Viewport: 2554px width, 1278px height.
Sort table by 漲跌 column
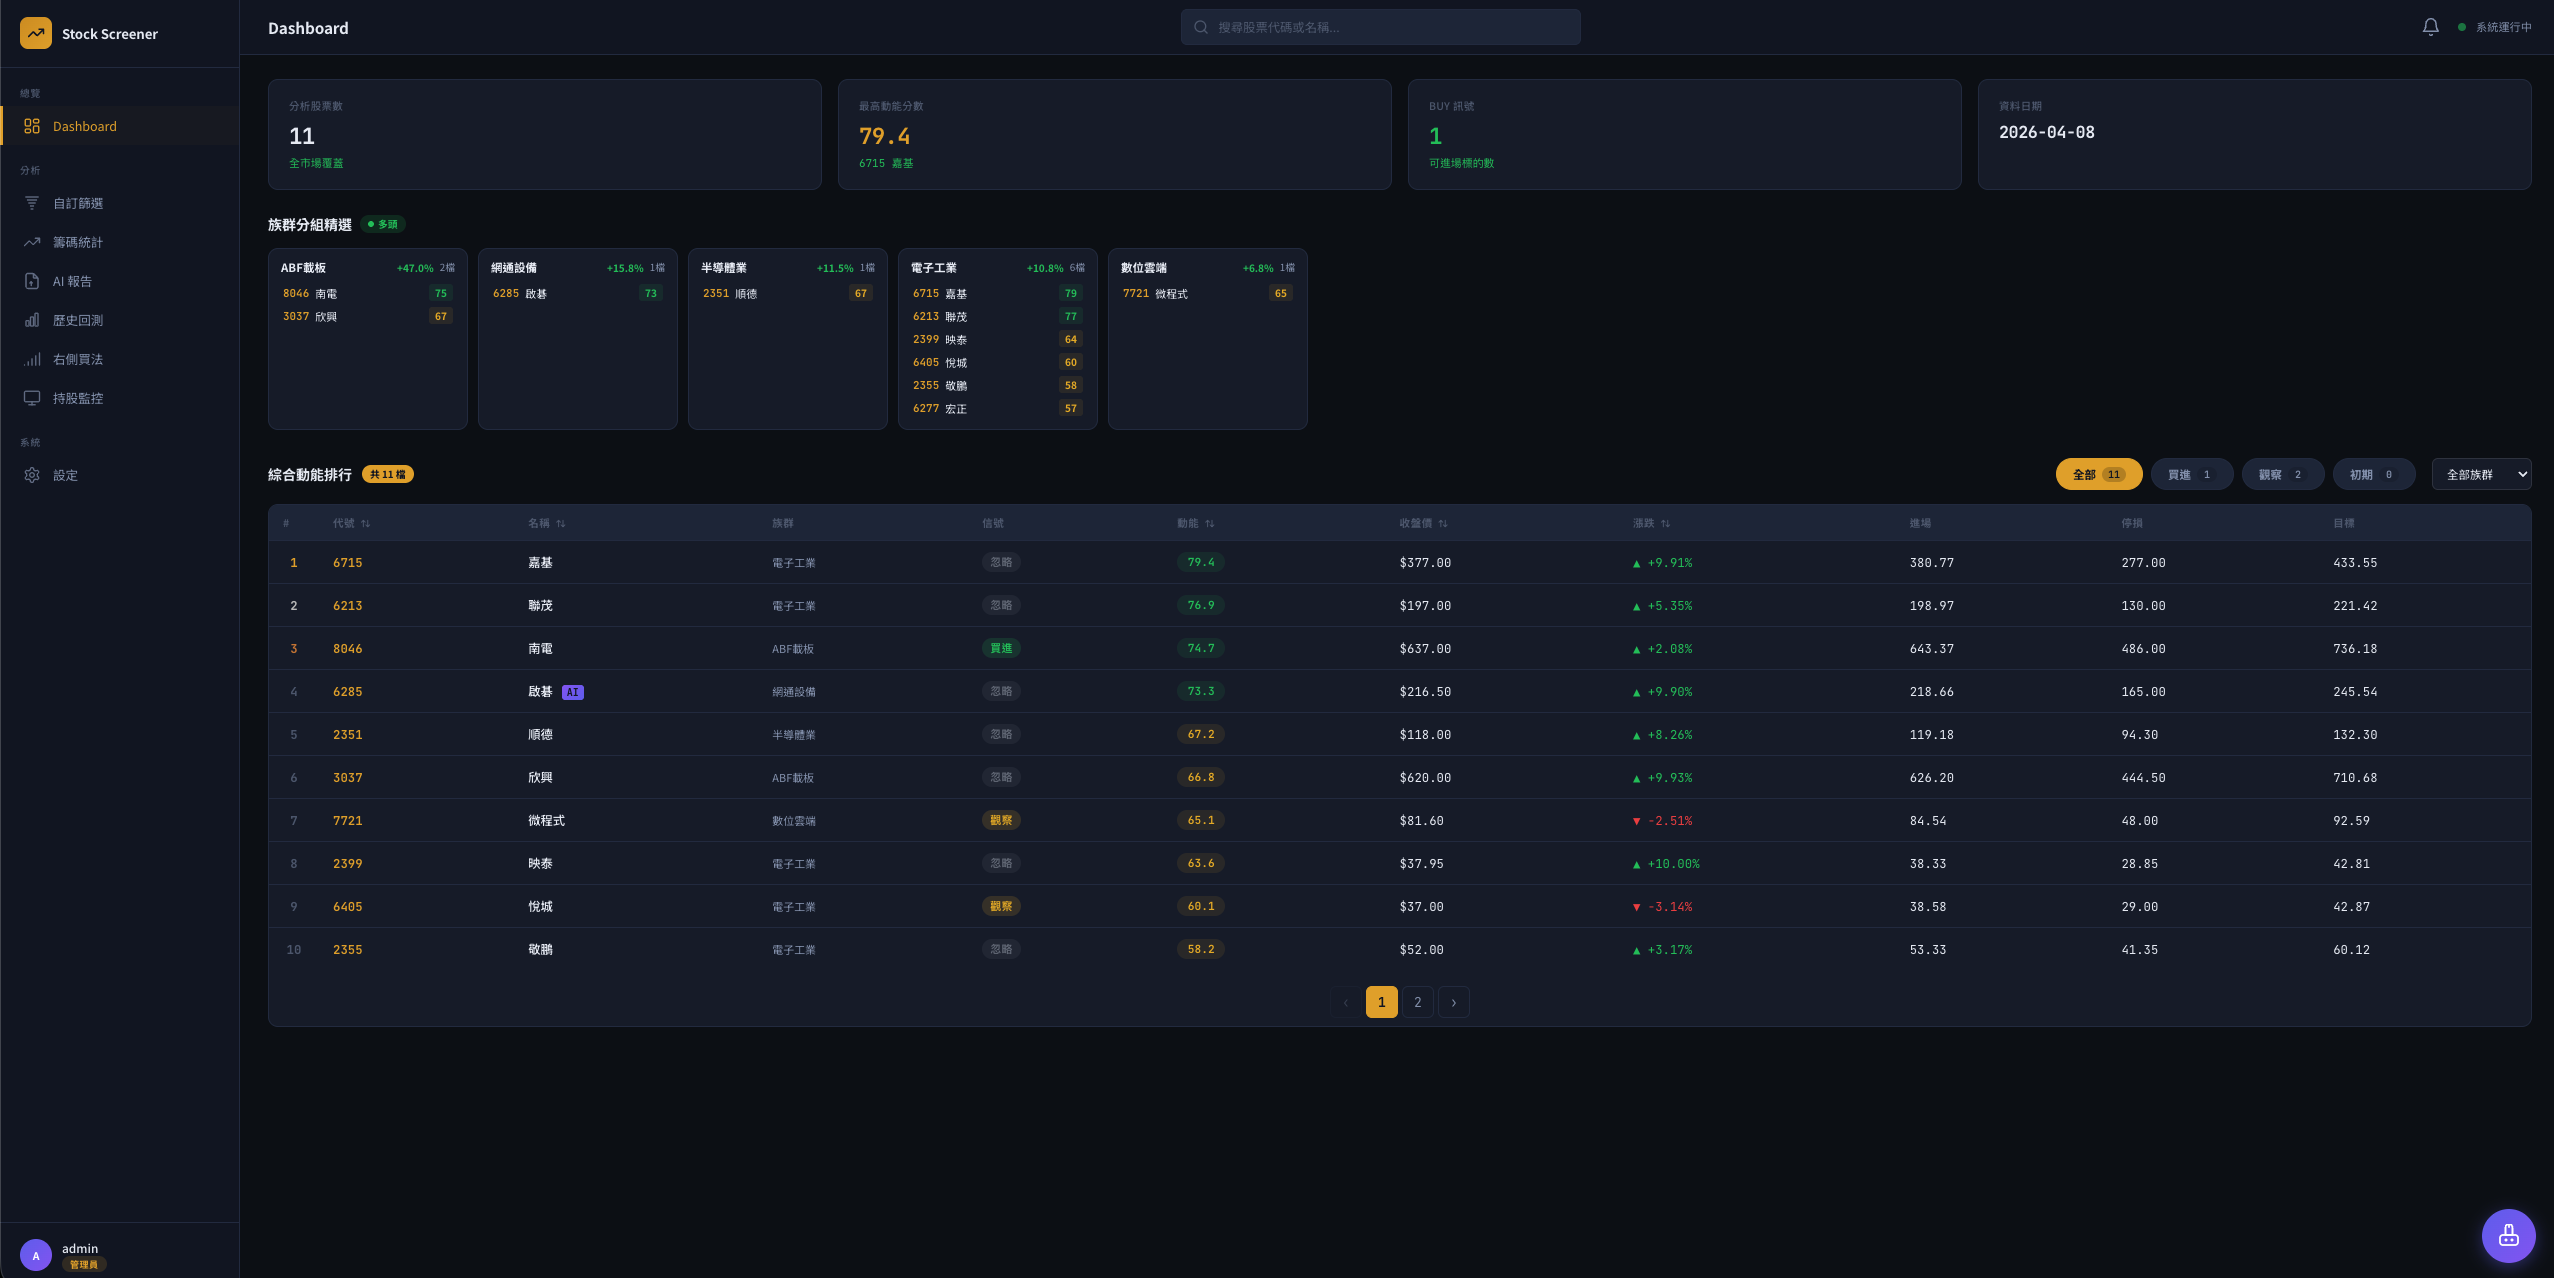coord(1651,523)
